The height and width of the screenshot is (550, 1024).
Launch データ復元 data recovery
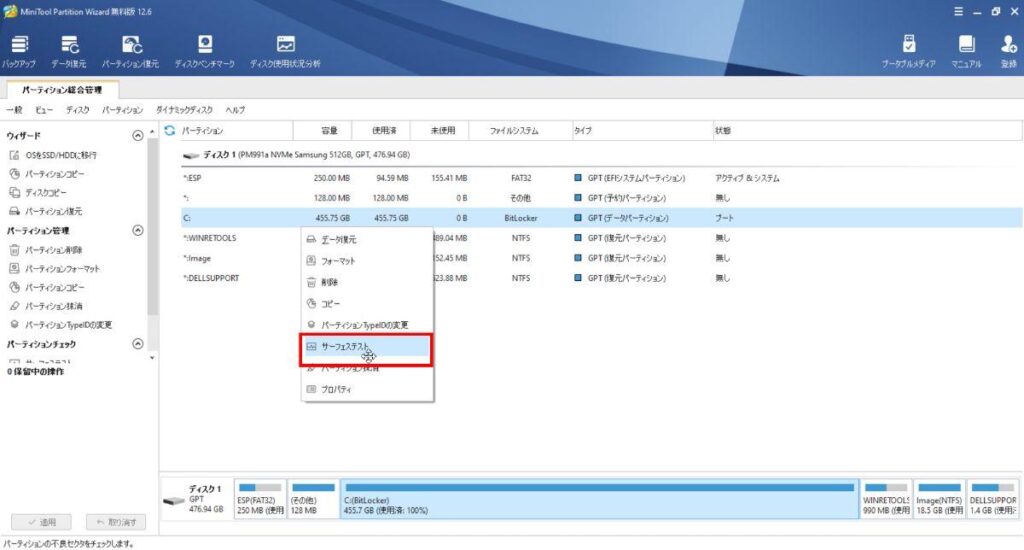click(x=69, y=52)
